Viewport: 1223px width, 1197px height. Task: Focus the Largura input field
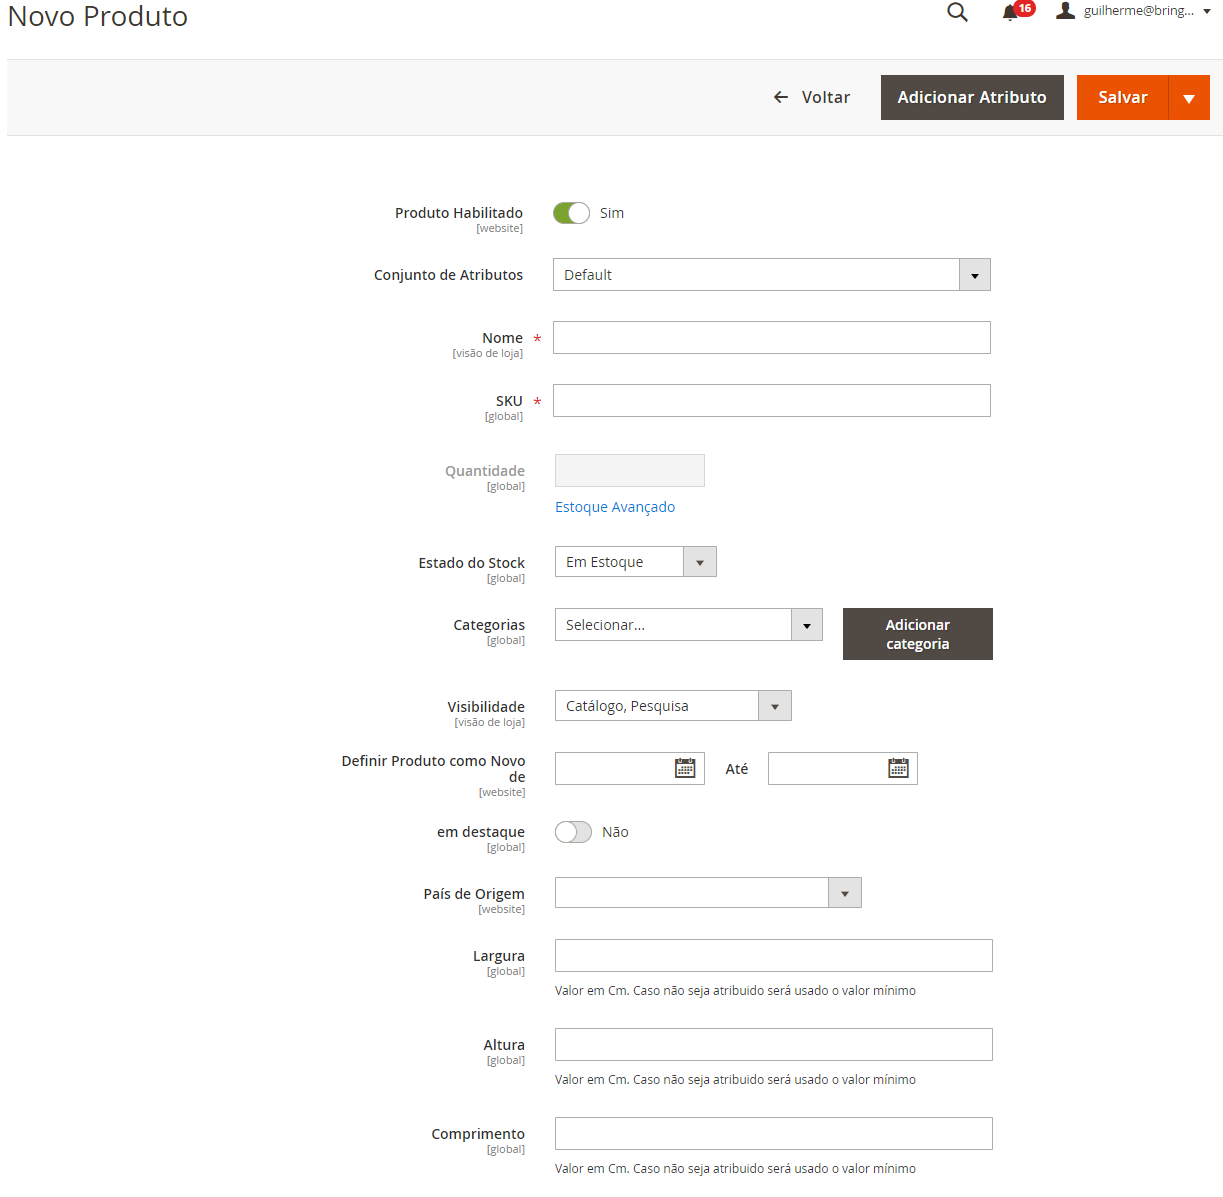[x=774, y=956]
